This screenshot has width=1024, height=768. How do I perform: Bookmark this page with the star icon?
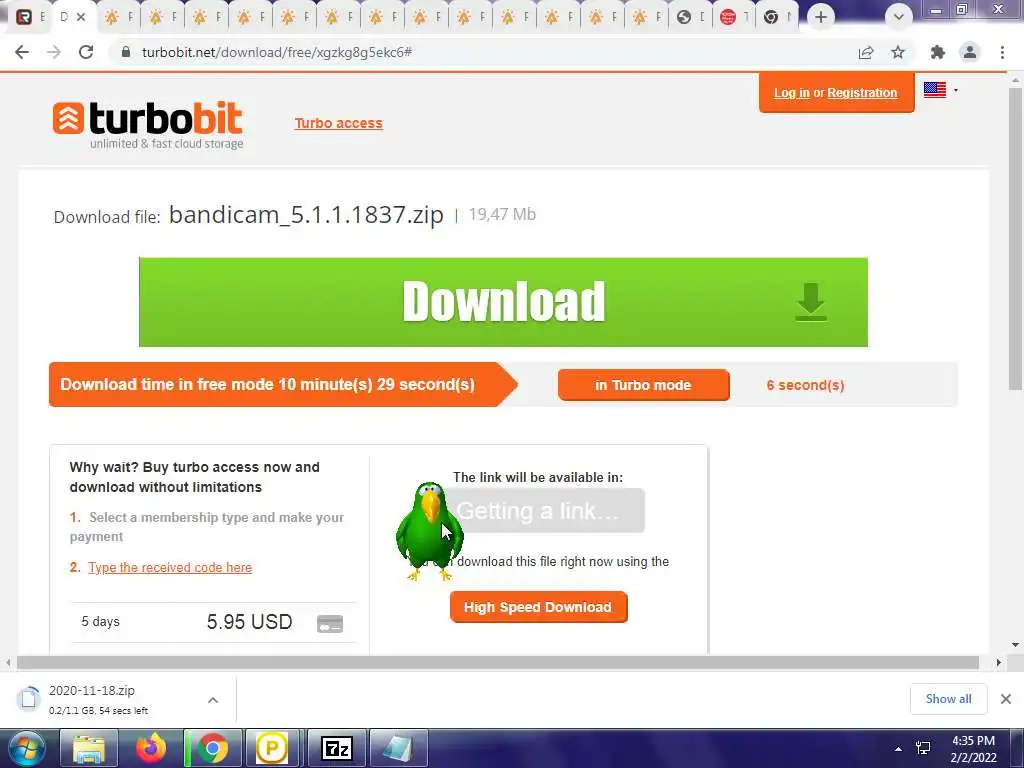pos(898,52)
